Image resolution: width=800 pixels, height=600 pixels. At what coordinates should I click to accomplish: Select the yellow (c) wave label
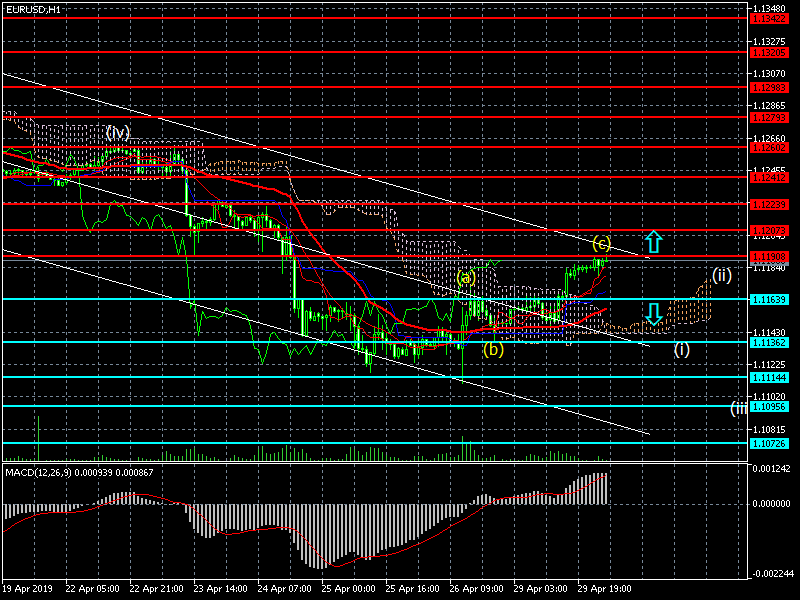[601, 243]
